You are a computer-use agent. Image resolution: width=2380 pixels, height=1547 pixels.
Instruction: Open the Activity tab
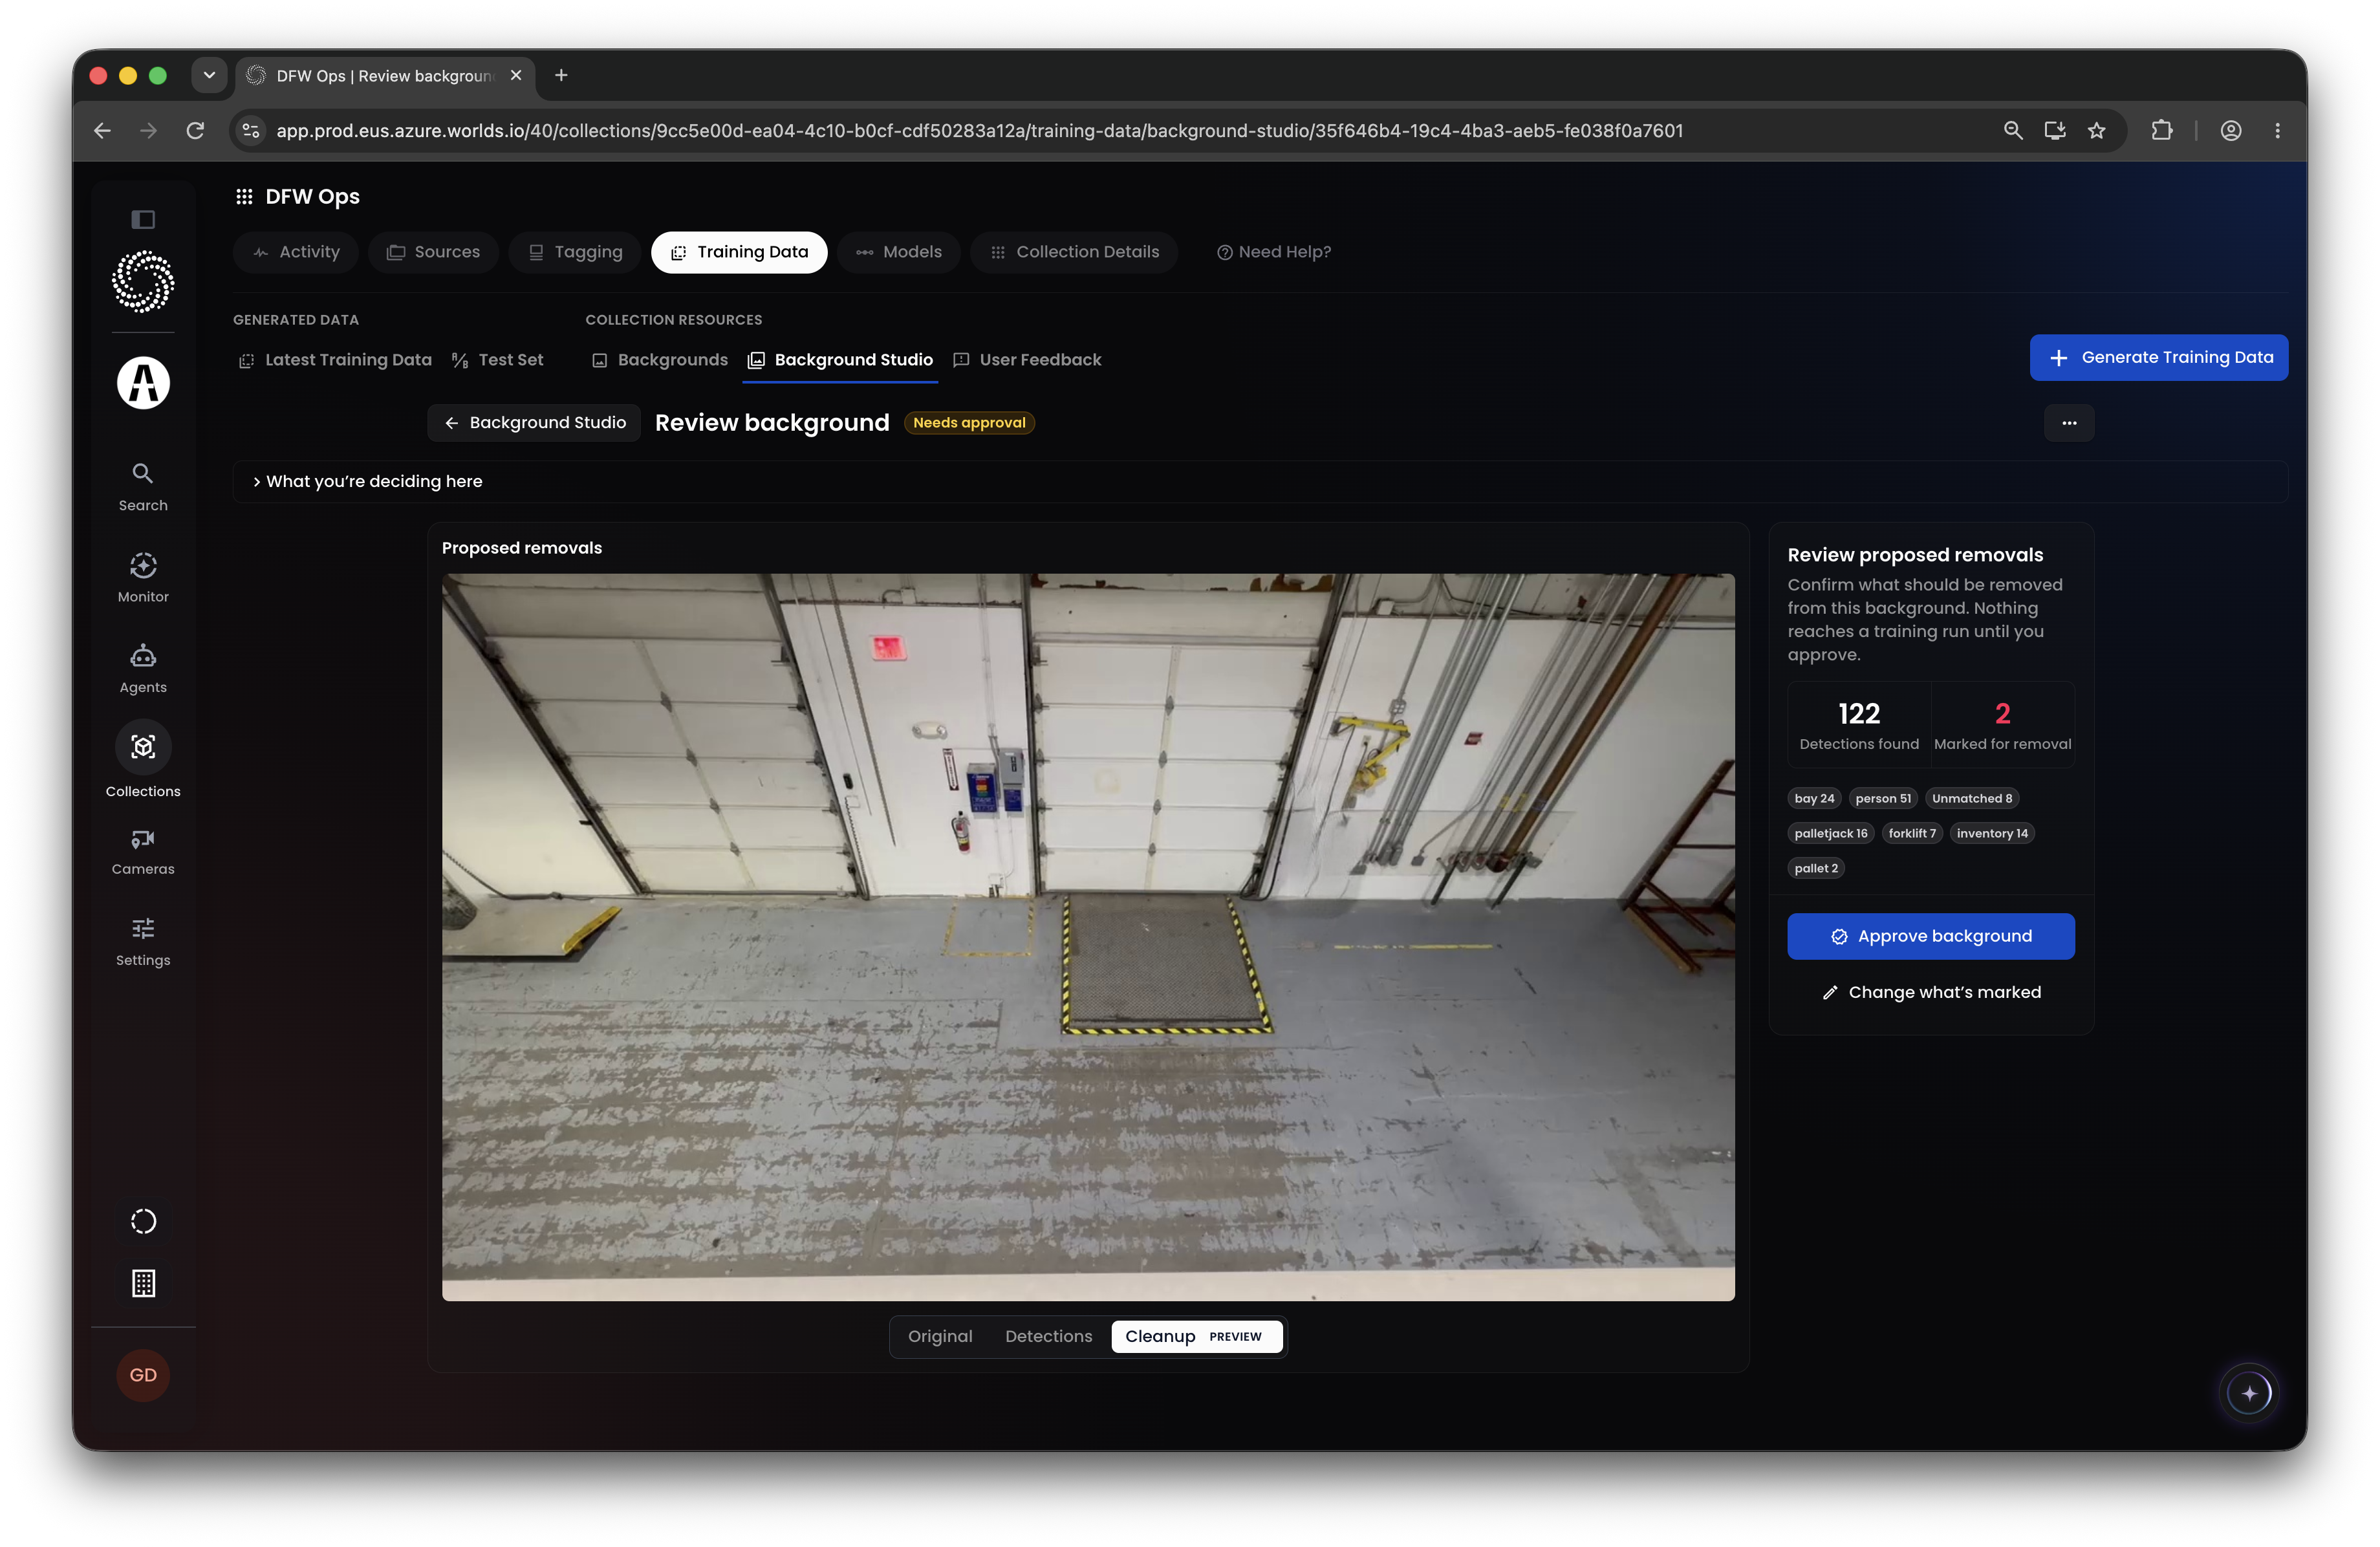[x=296, y=252]
